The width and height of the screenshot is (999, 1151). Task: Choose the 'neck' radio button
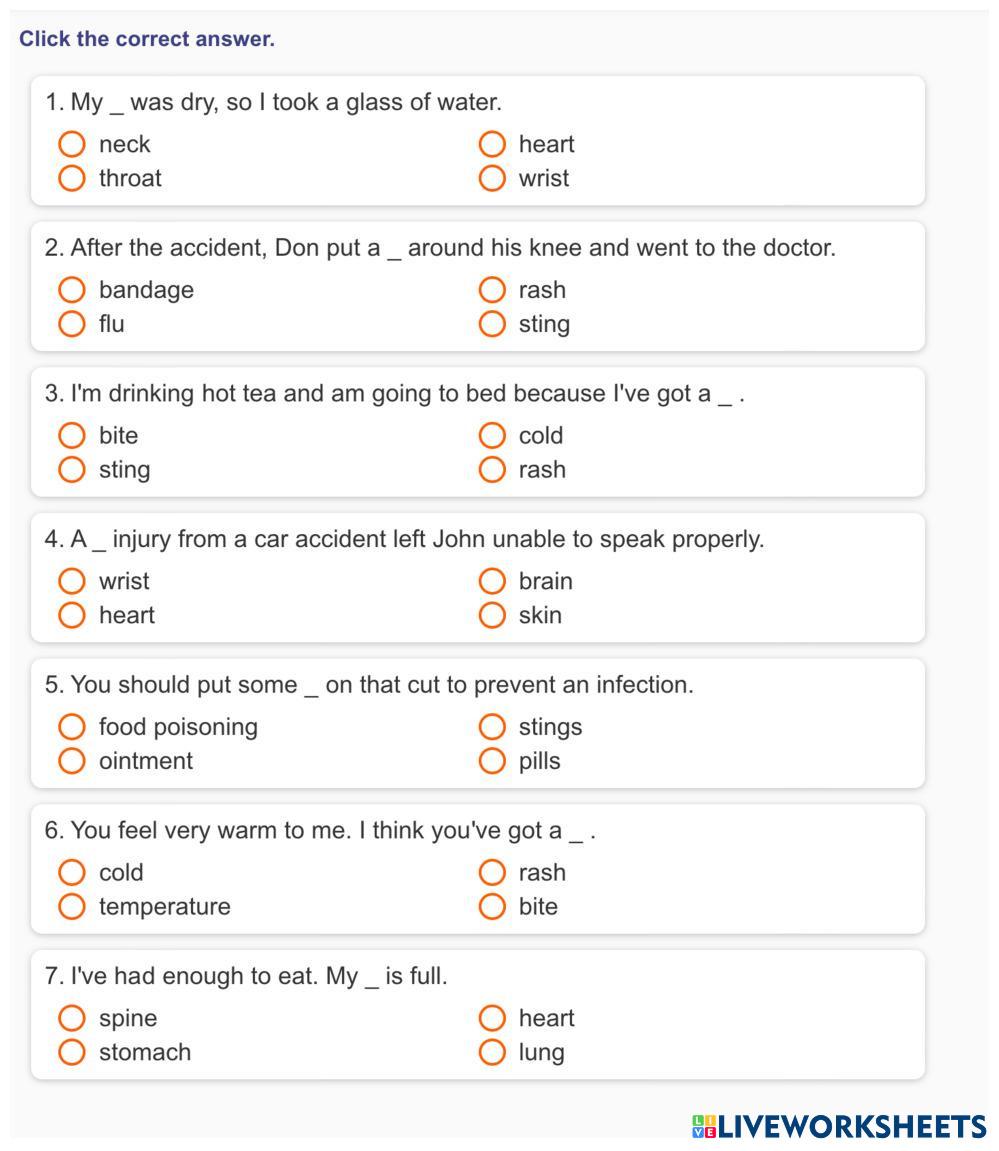tap(72, 144)
